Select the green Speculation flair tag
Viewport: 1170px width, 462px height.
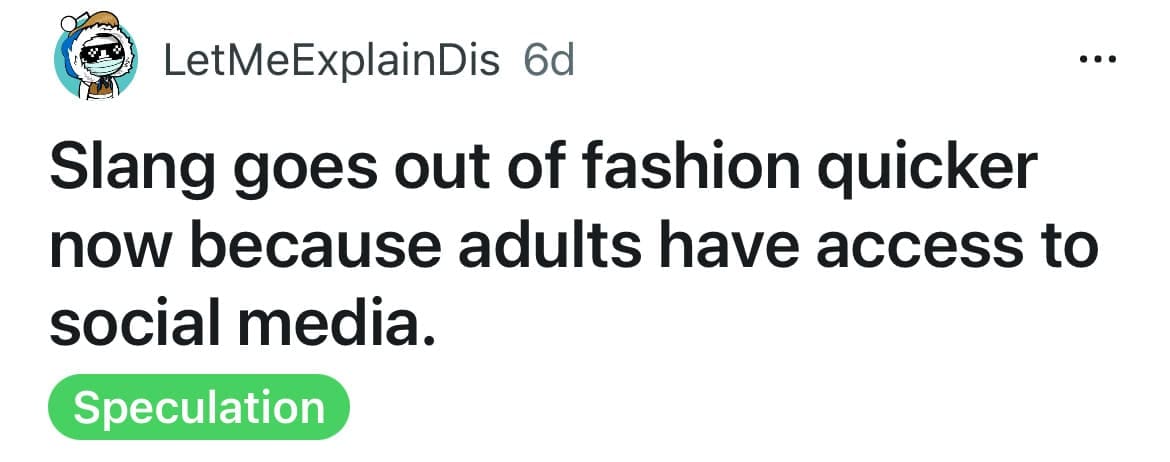coord(198,408)
